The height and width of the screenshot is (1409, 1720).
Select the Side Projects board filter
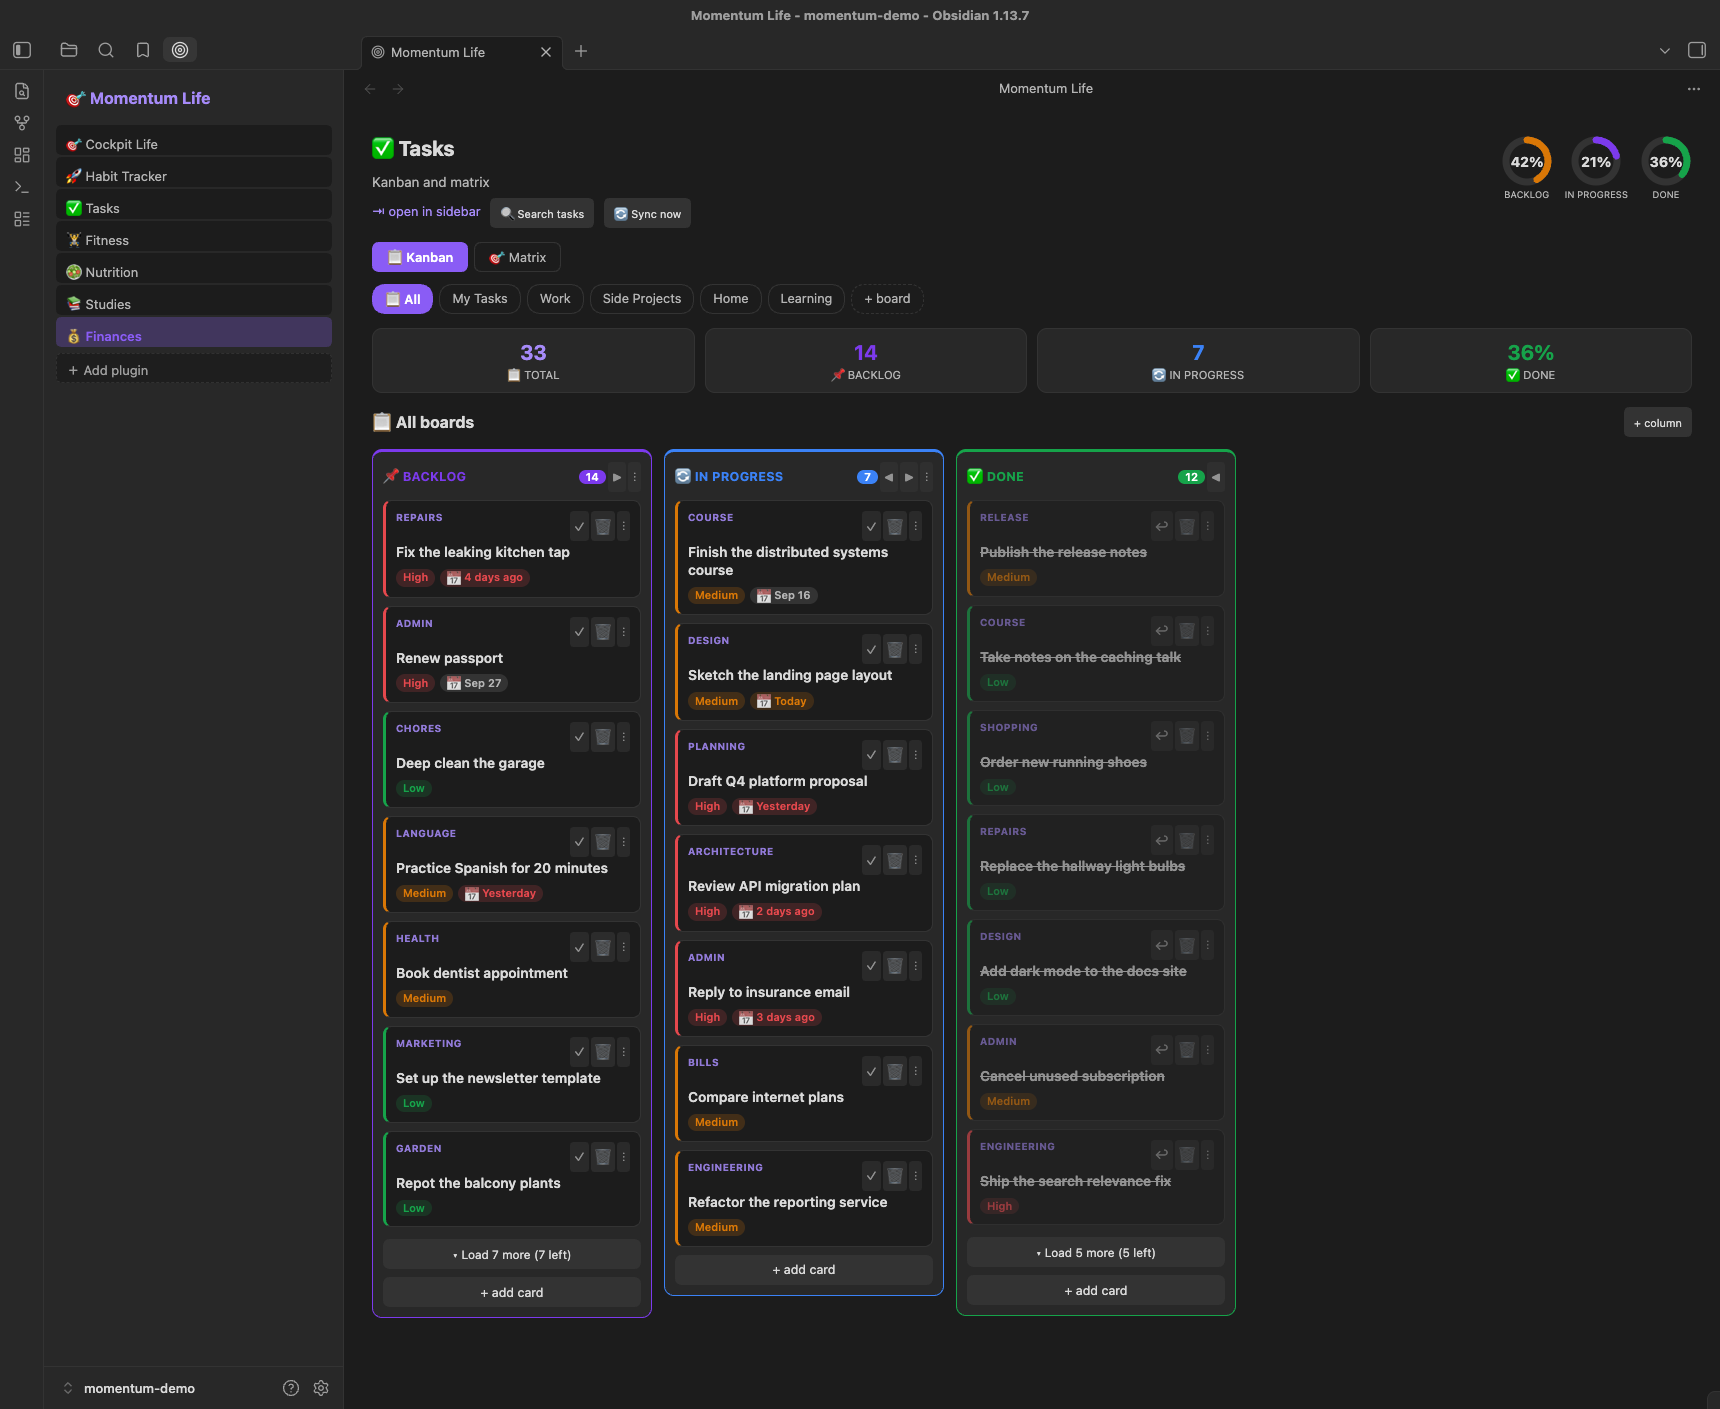point(642,299)
